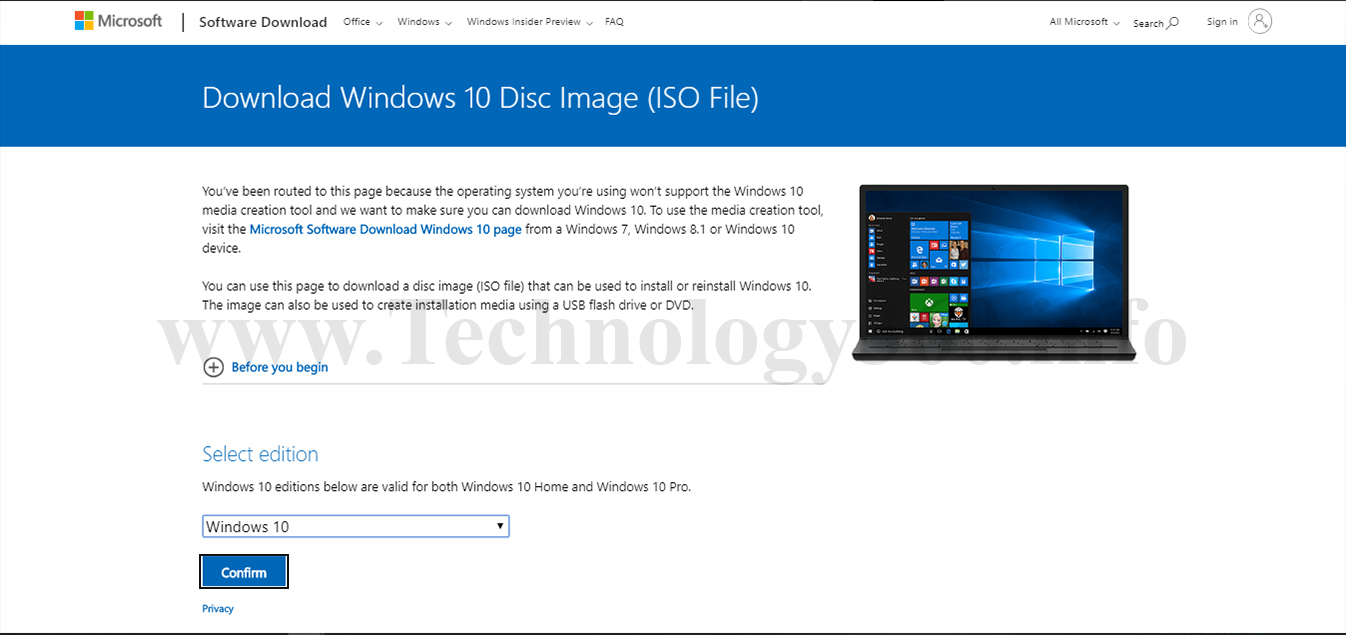
Task: Open the Windows 10 edition select box
Action: (x=356, y=526)
